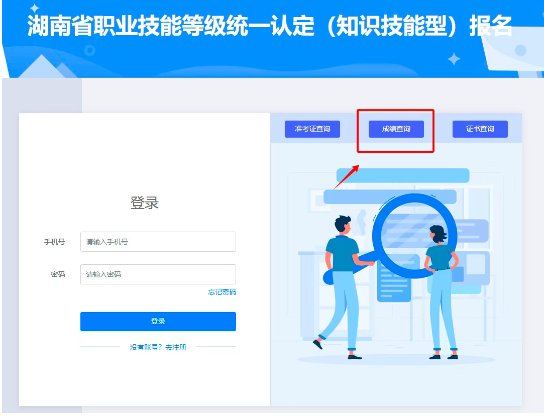Click the man holding the magnifier

coord(342,286)
